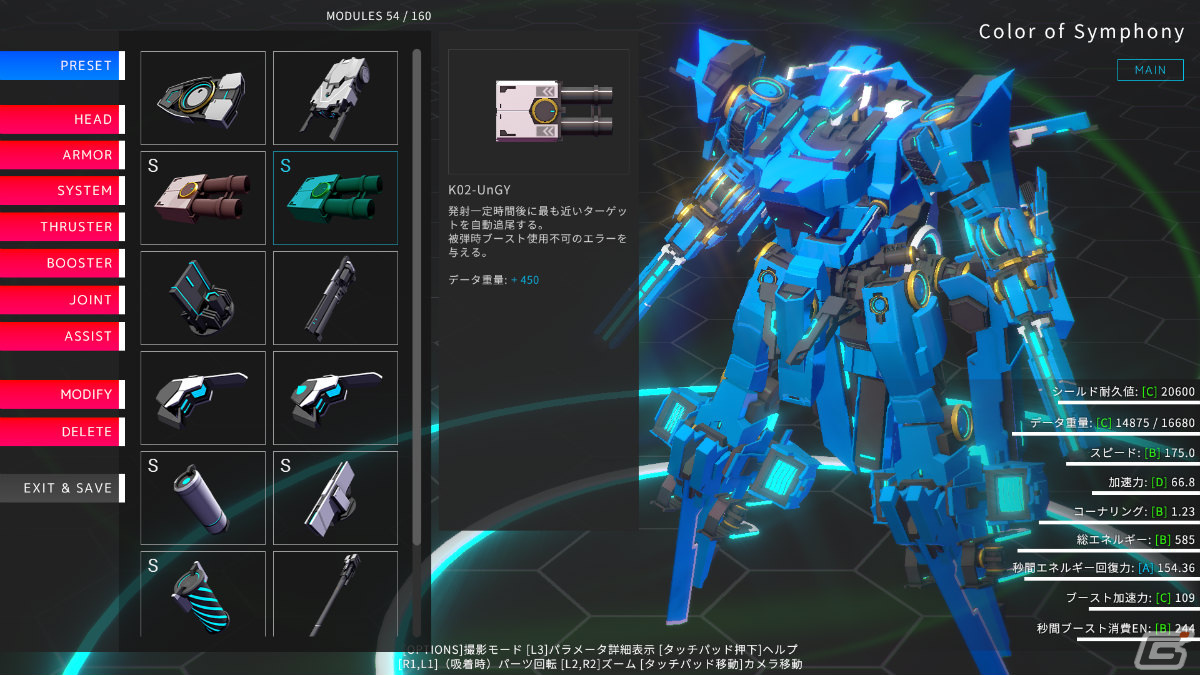Image resolution: width=1200 pixels, height=675 pixels.
Task: Click the 秒間ブースト消費EN stat
Action: (1117, 629)
